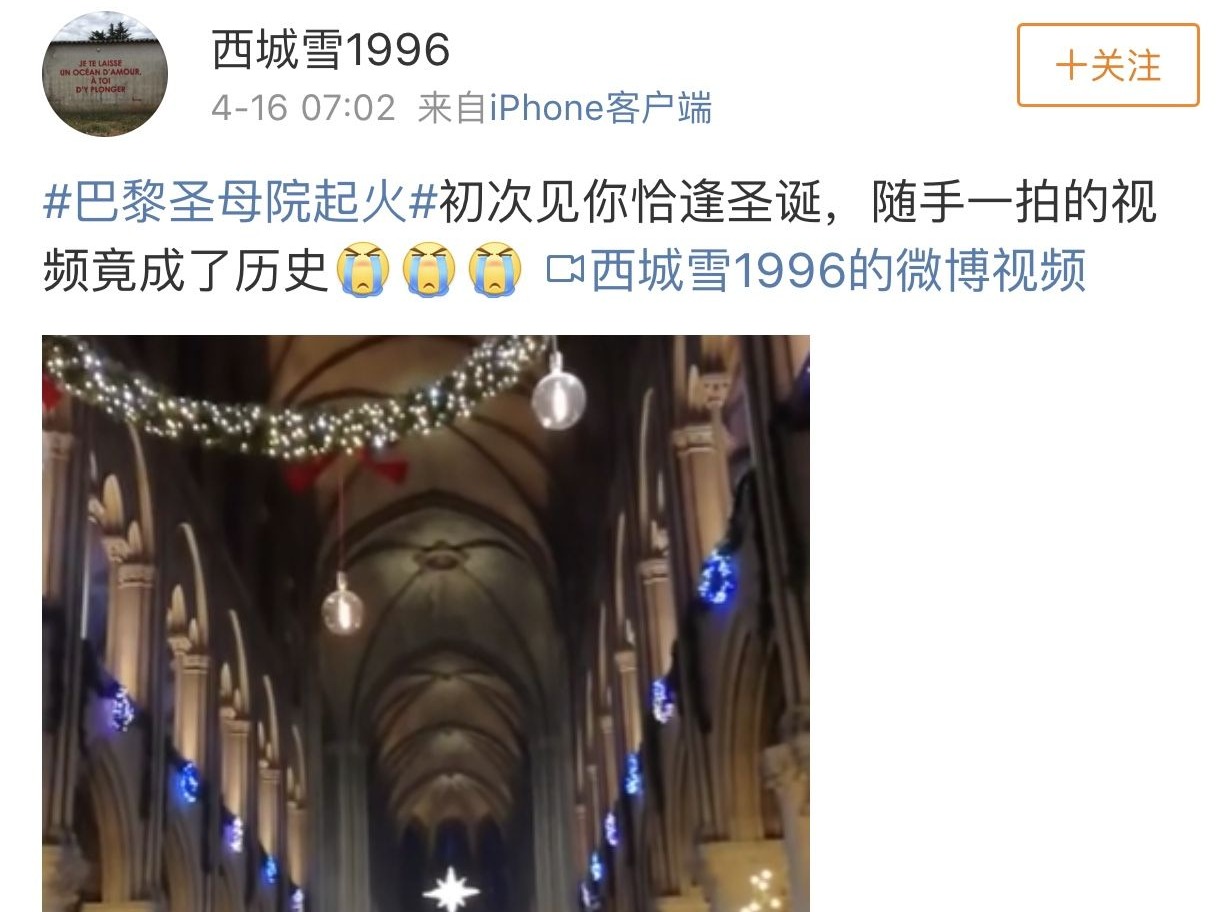Select the post timestamp 4-16 07:02
1217x912 pixels.
pyautogui.click(x=303, y=107)
